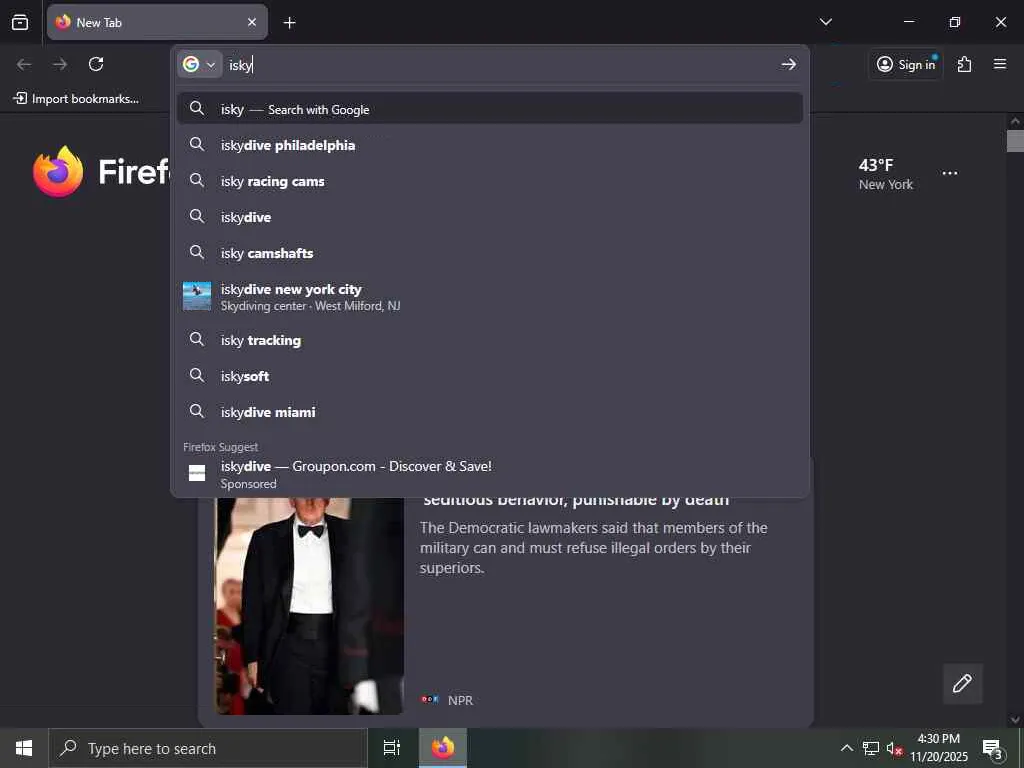
Task: Click the NPR favicon on the story card
Action: (x=430, y=699)
